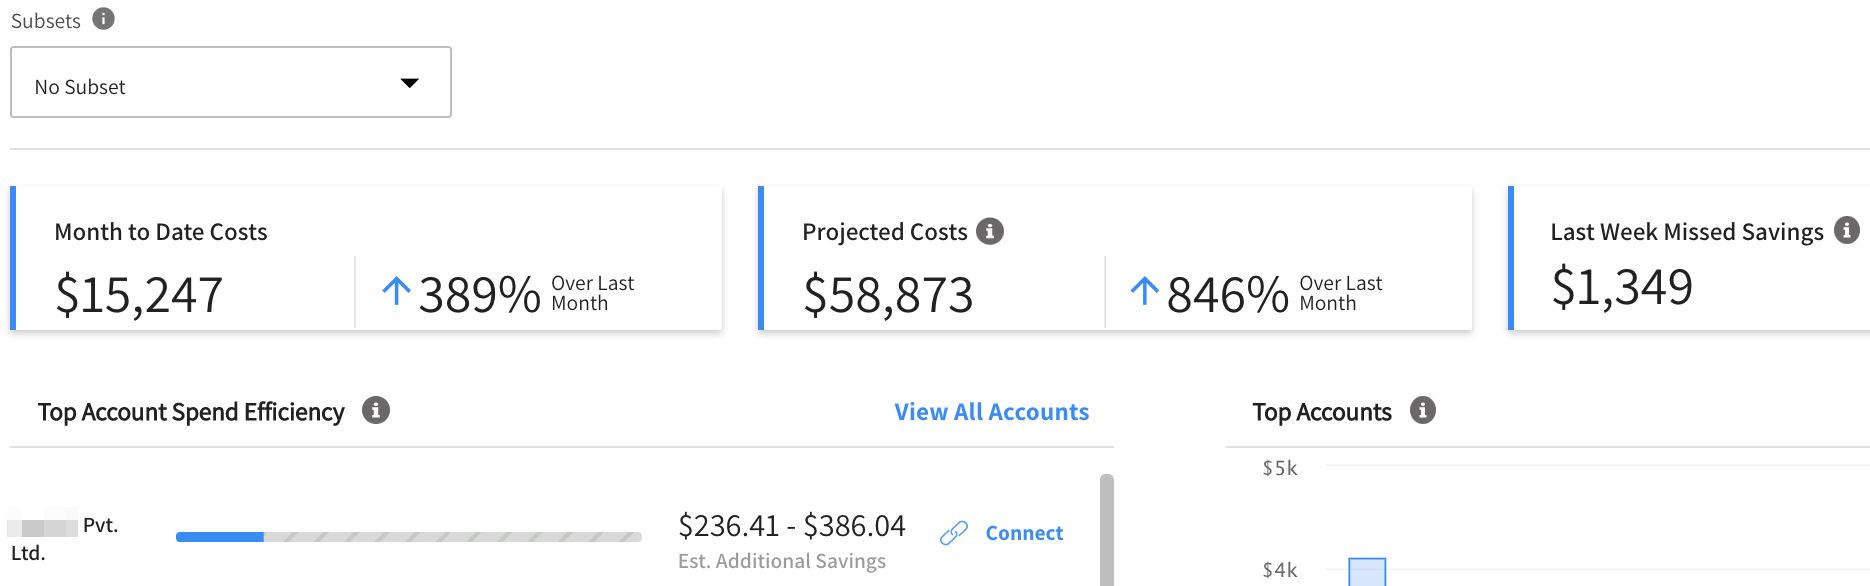Click the bar near $4k in Top Accounts chart
1870x586 pixels.
coord(1366,573)
